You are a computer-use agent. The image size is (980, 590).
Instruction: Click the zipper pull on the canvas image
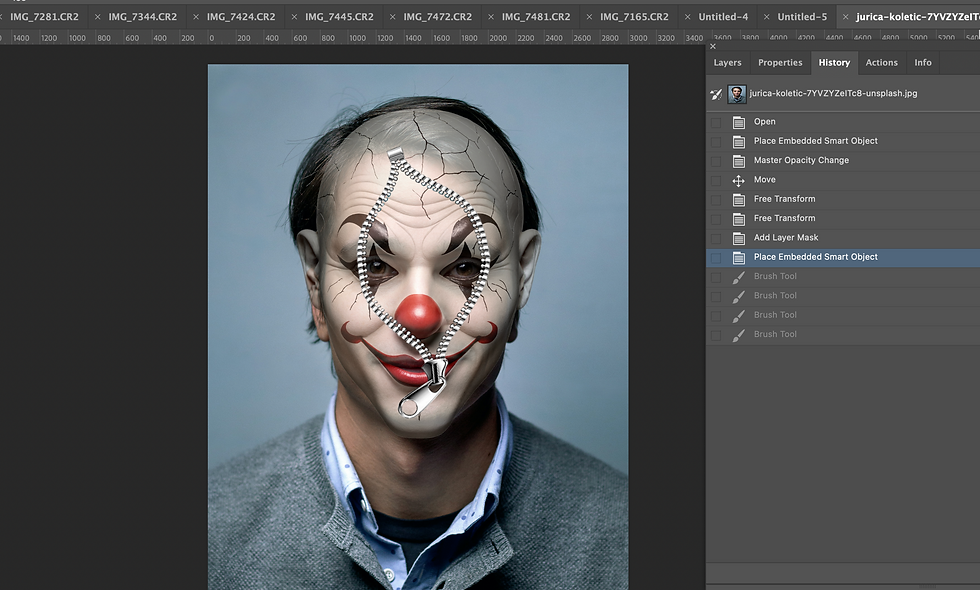423,388
